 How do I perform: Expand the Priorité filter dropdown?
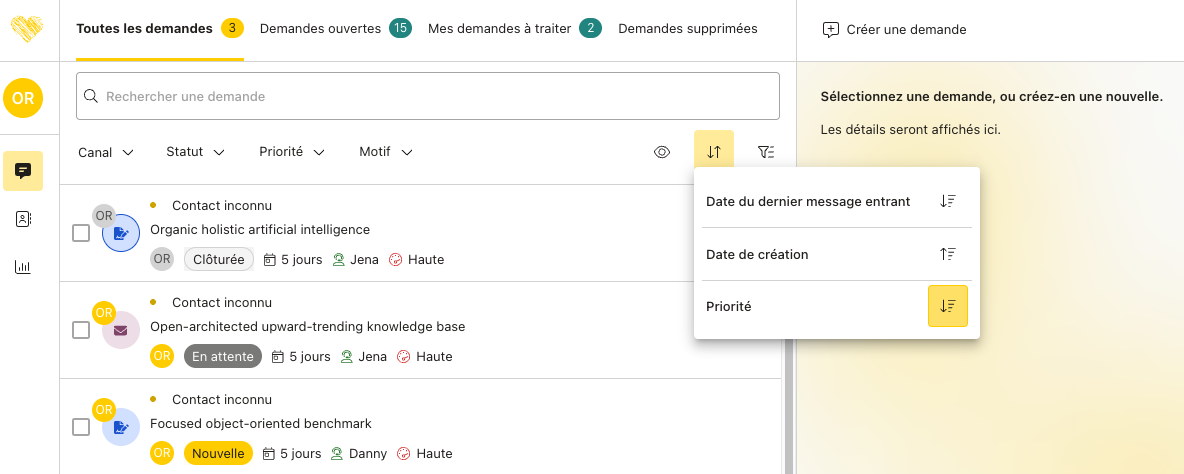[292, 152]
